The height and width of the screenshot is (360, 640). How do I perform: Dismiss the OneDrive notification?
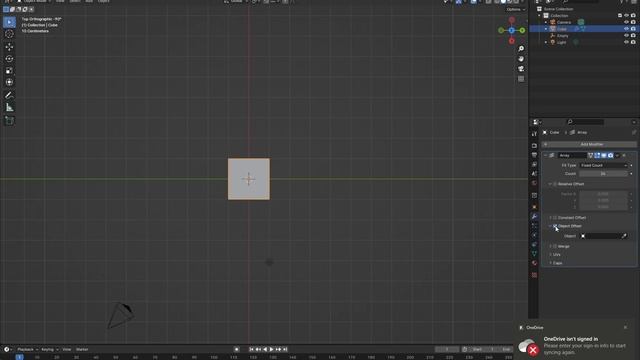point(625,327)
